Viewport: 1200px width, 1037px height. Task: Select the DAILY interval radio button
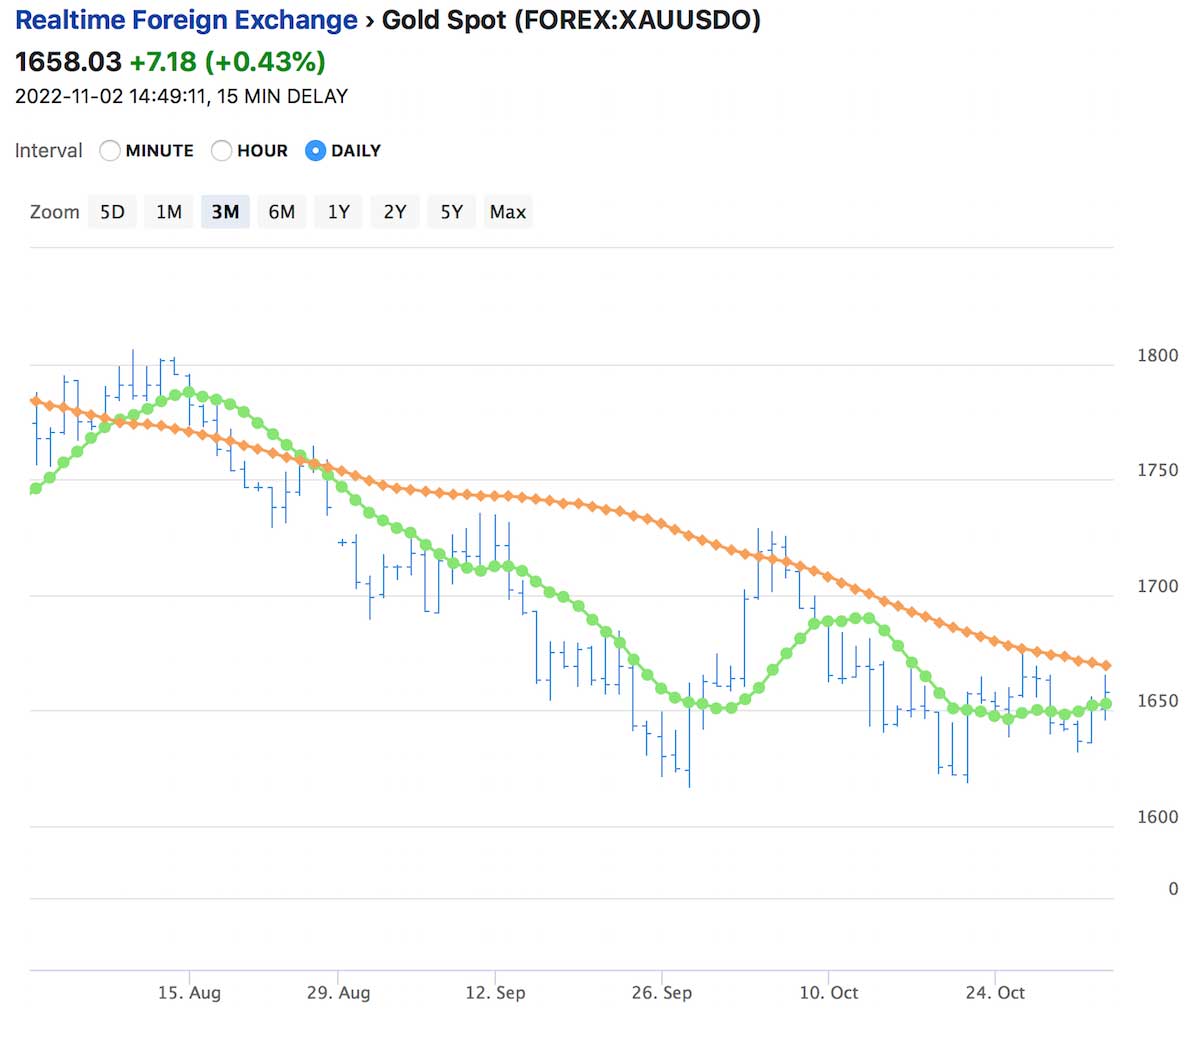(x=315, y=151)
